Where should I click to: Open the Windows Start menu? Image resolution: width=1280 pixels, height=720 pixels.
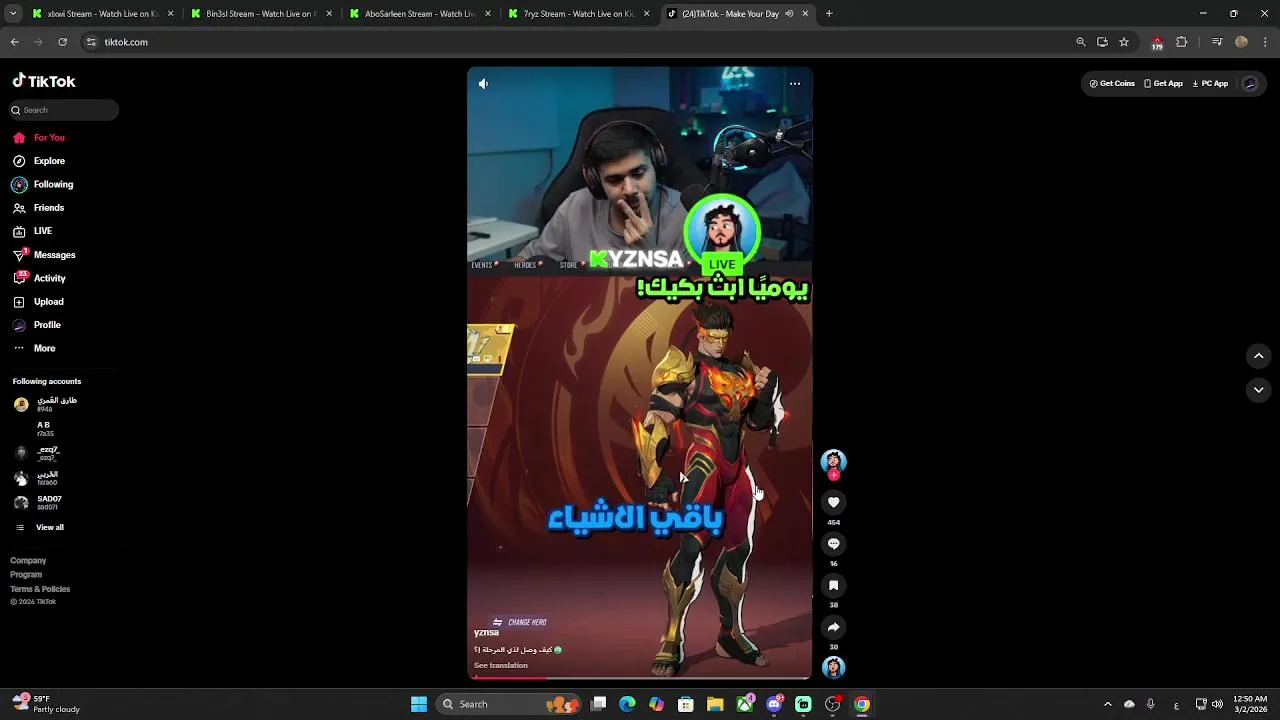[x=419, y=704]
